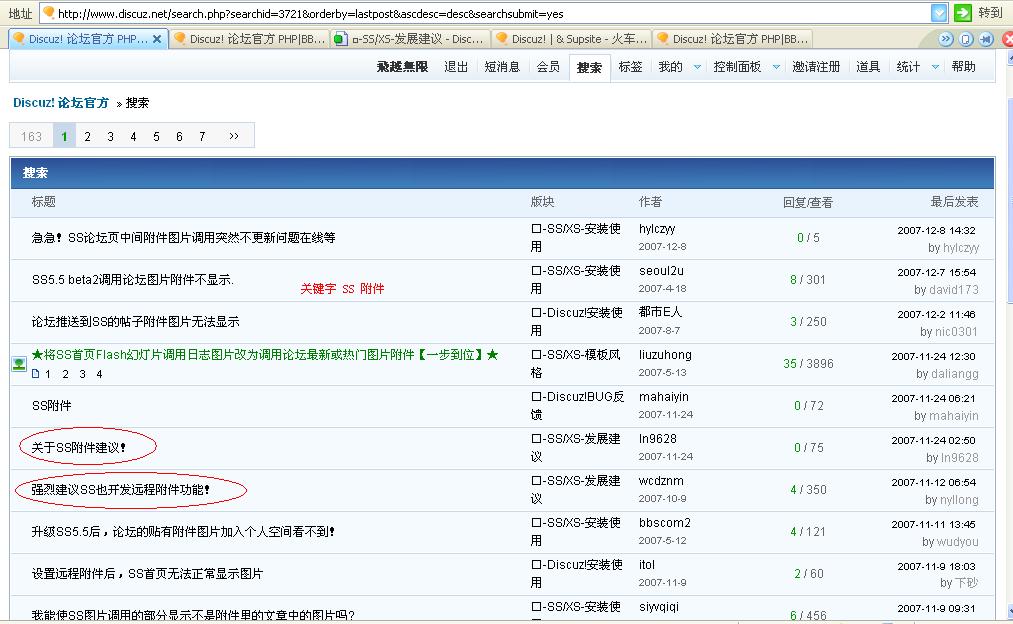Image resolution: width=1013 pixels, height=624 pixels.
Task: Open thread 设置远程附件后，SS首页无法正常显示图片
Action: coord(147,574)
